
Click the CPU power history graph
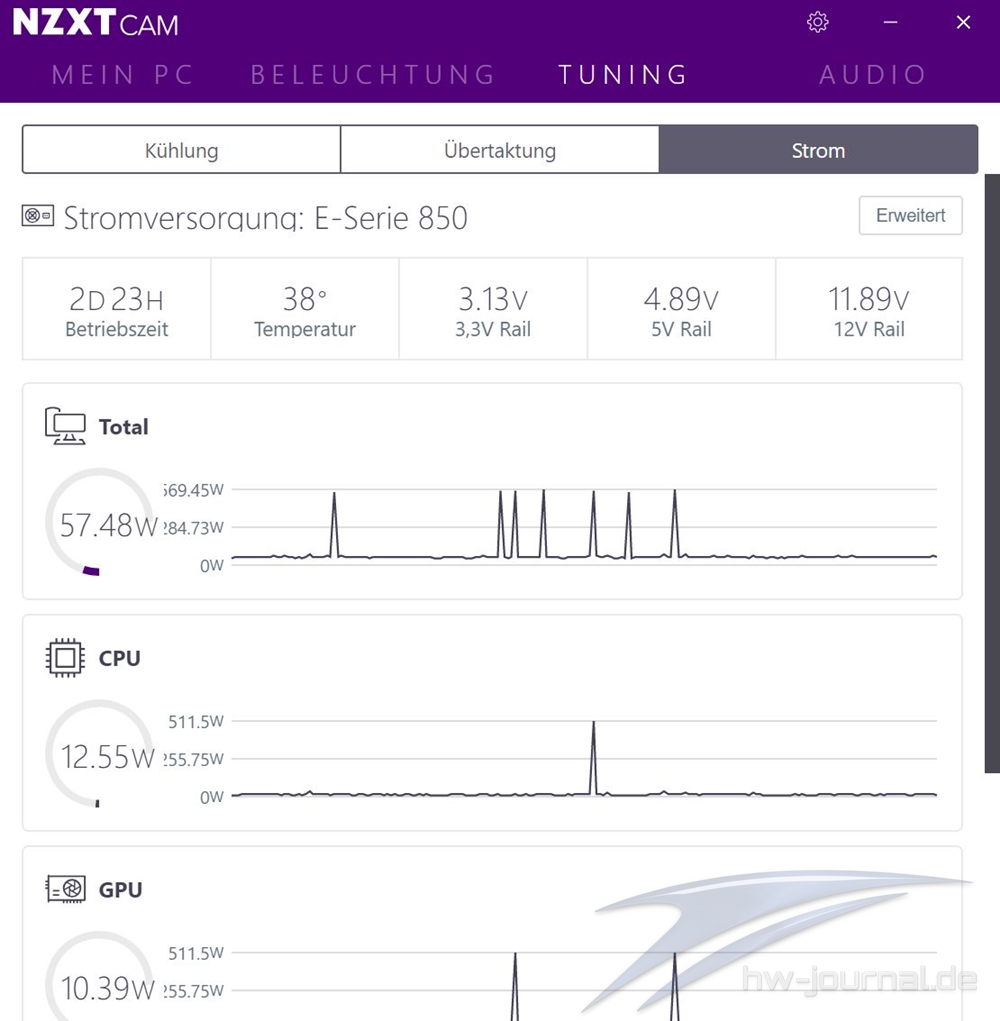pos(584,758)
